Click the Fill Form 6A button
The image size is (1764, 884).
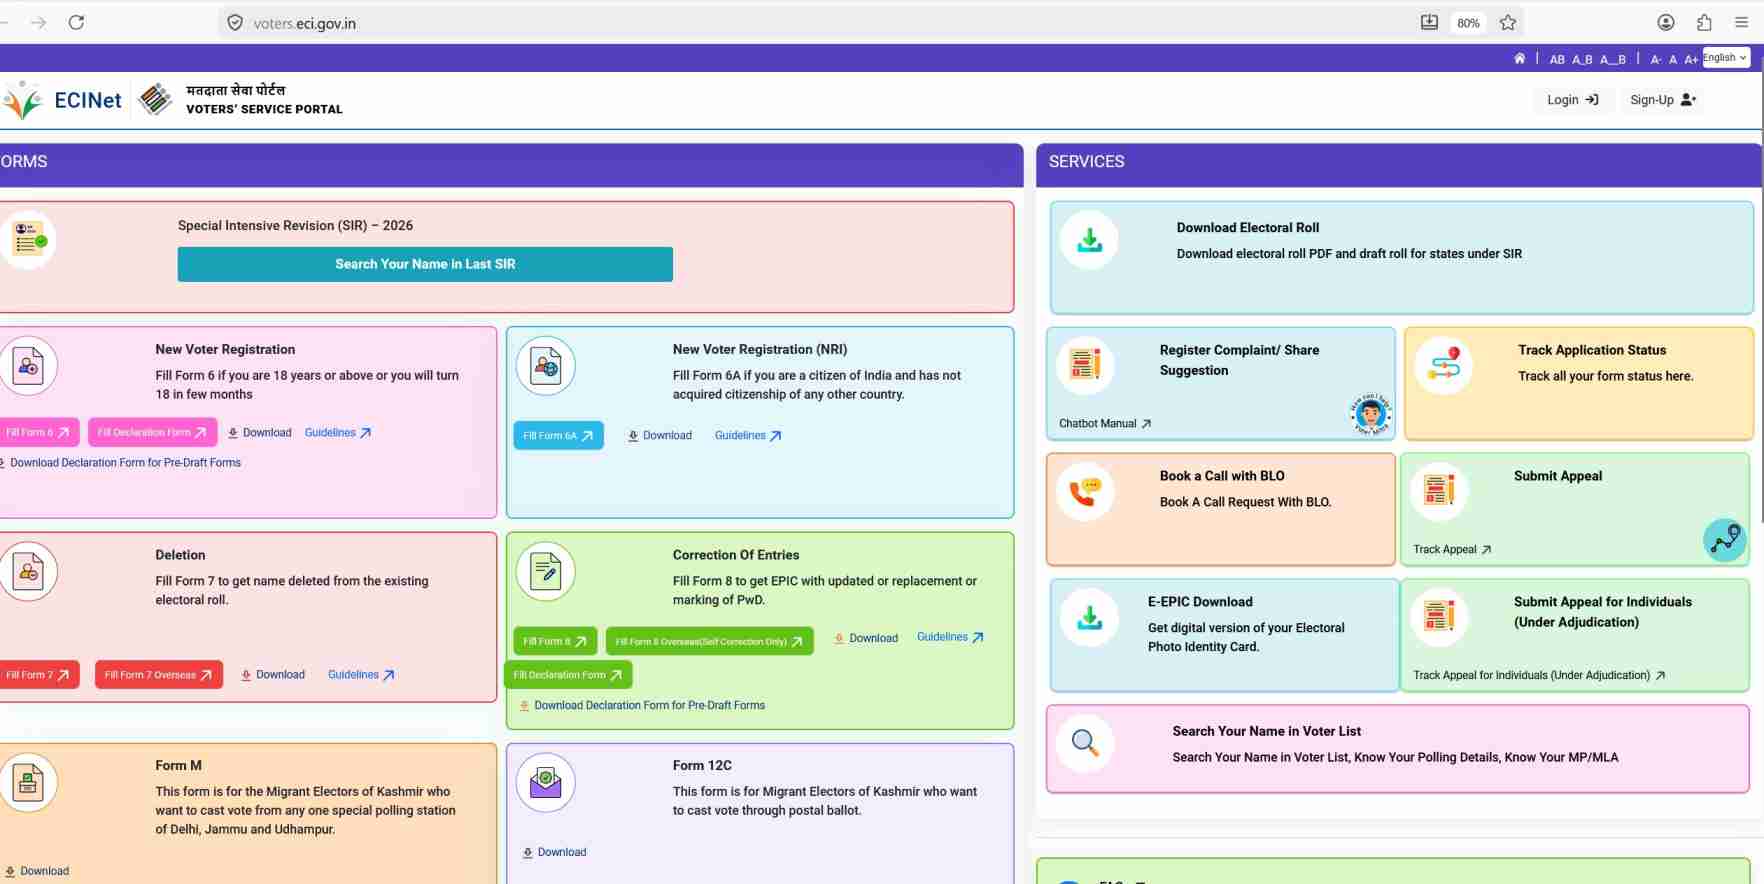click(x=558, y=436)
